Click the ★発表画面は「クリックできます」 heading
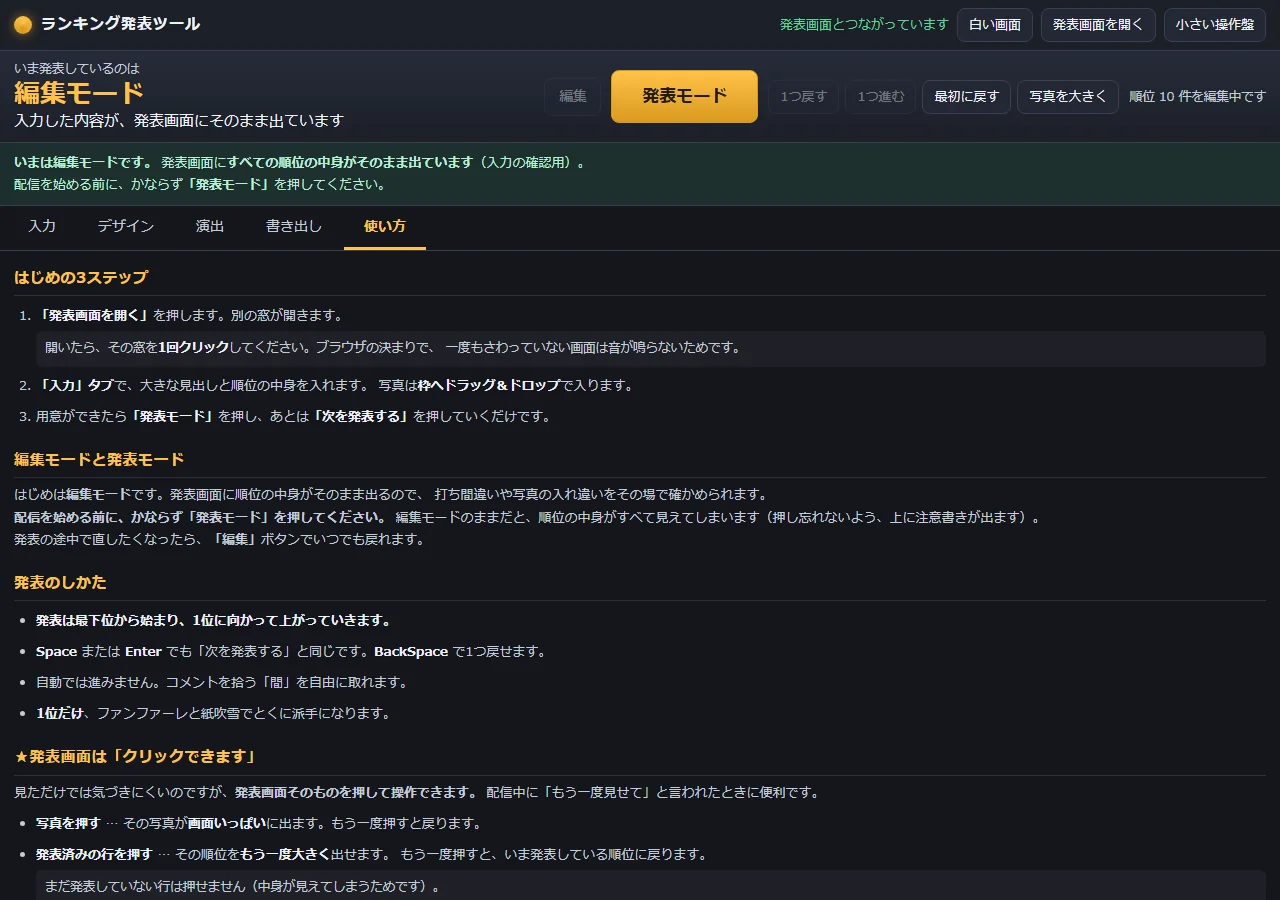Screen dimensions: 1280x900 135,757
